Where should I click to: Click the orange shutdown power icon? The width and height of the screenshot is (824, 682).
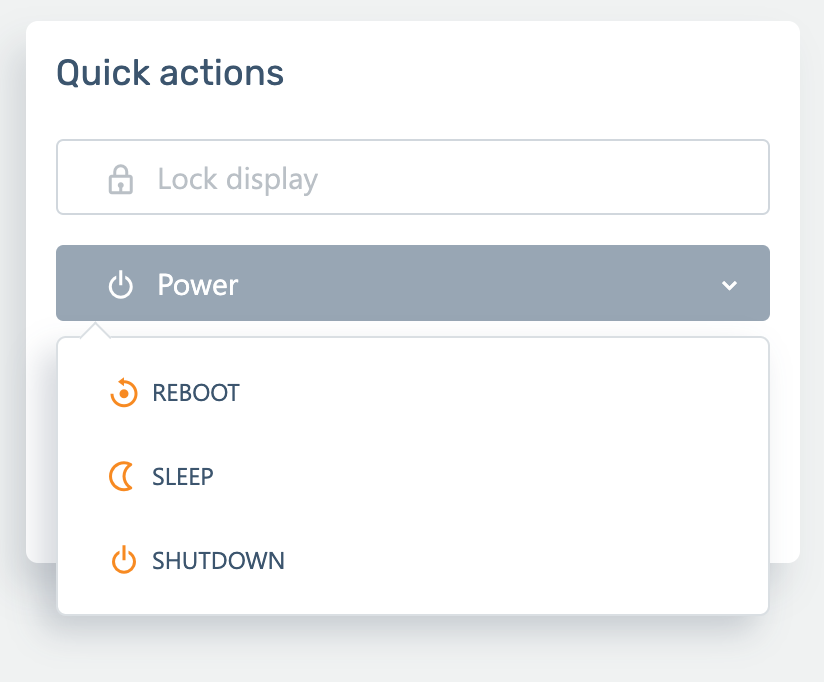122,560
